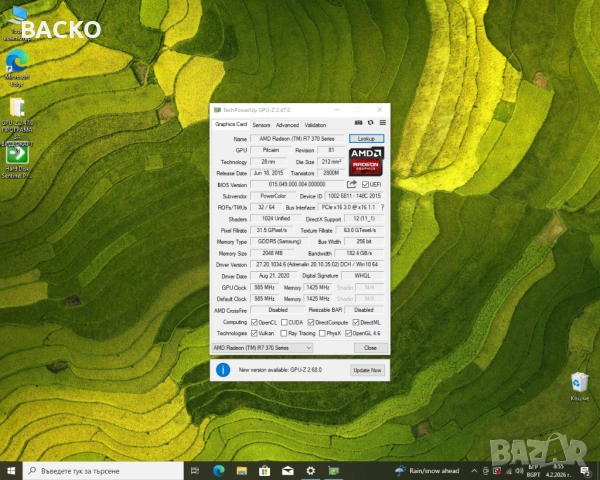This screenshot has height=480, width=600.
Task: Click the Lookup button
Action: (366, 138)
